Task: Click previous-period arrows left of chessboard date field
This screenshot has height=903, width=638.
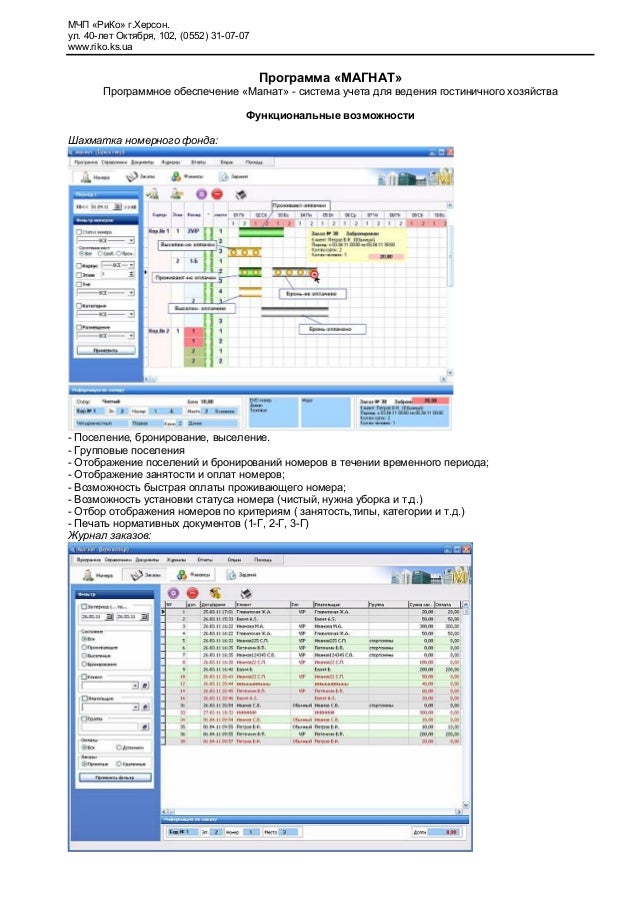Action: (81, 207)
